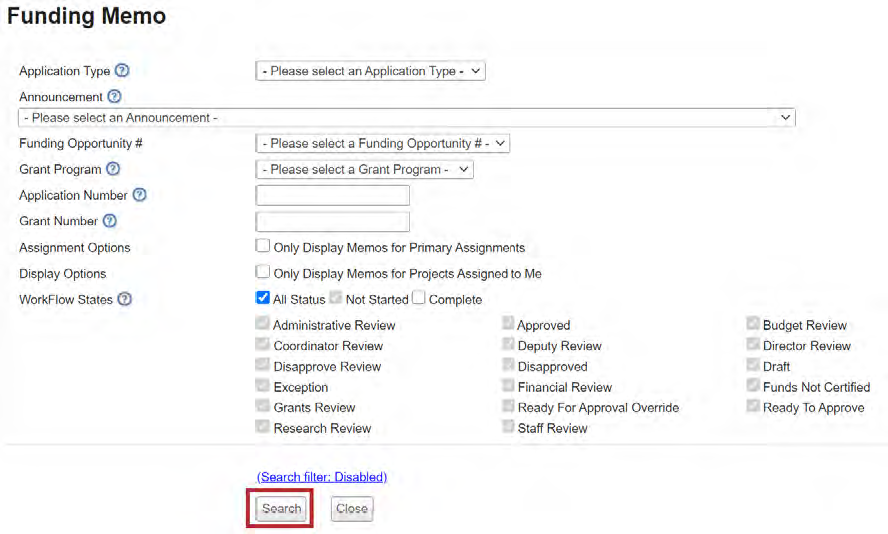Select the Administrative Review checkbox
This screenshot has height=534, width=888.
[x=263, y=324]
